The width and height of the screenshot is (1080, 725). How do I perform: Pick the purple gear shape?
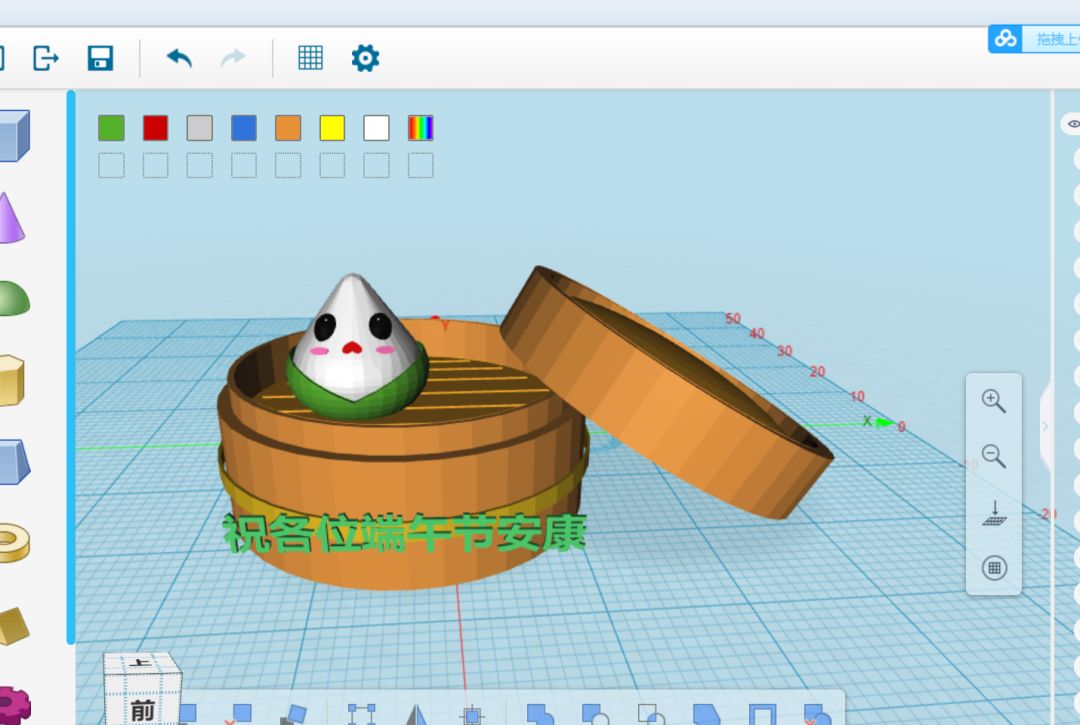tap(14, 706)
